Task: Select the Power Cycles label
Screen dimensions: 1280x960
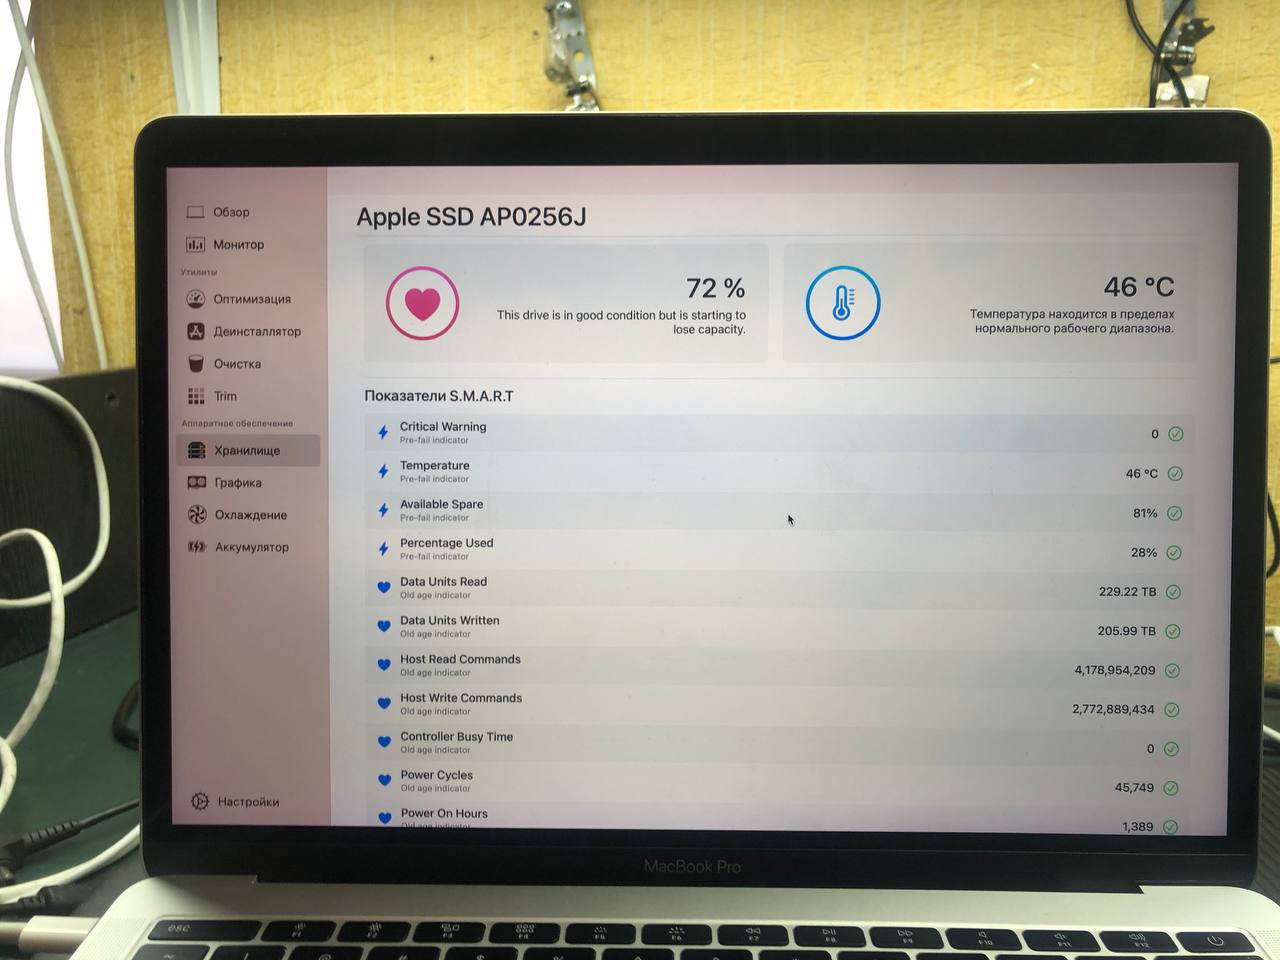Action: [437, 775]
